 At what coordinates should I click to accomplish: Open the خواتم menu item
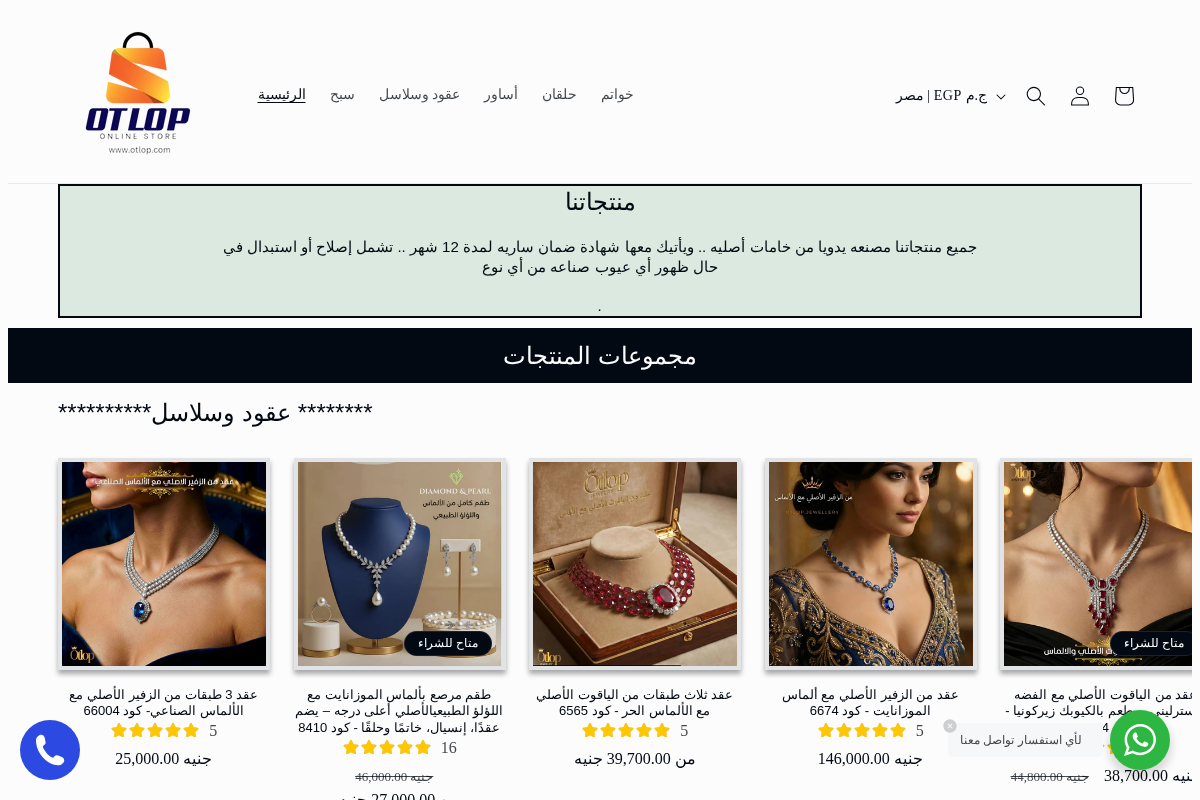617,95
